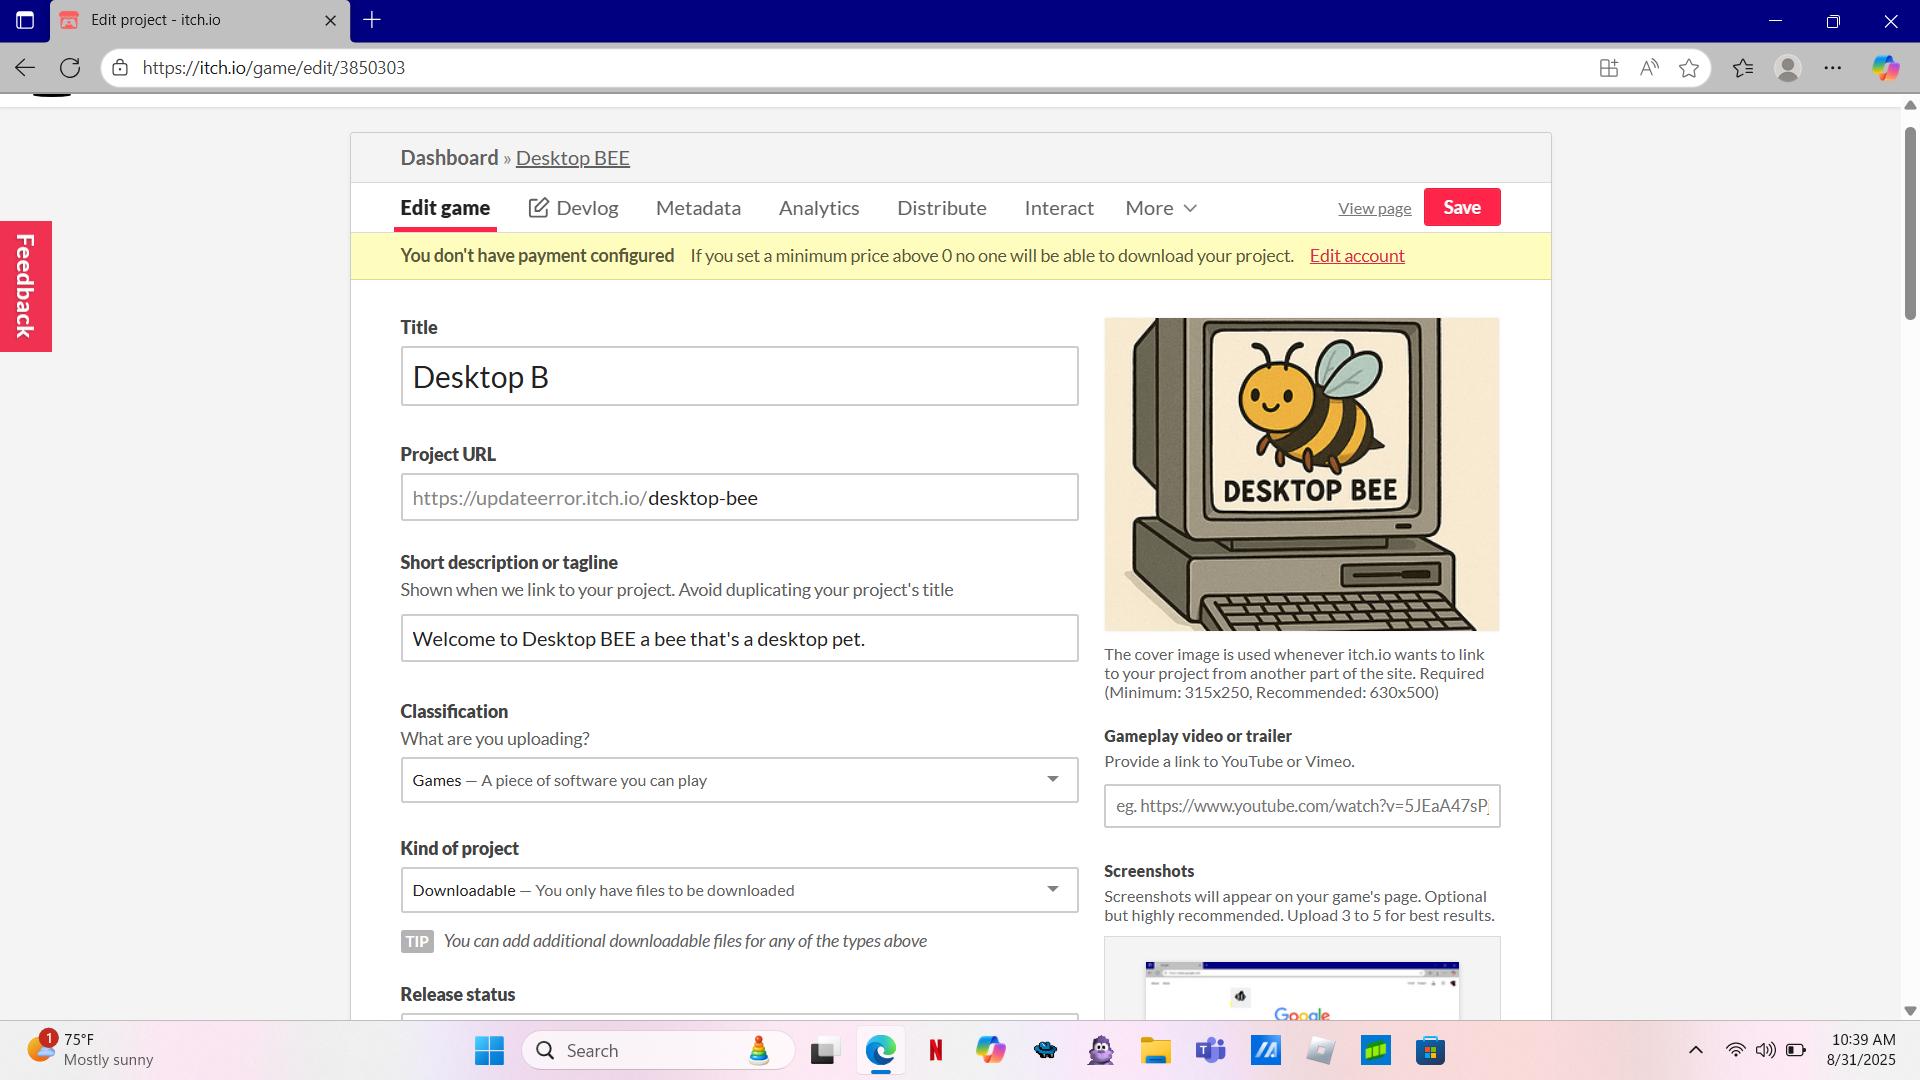Click the red Save button

[1461, 207]
